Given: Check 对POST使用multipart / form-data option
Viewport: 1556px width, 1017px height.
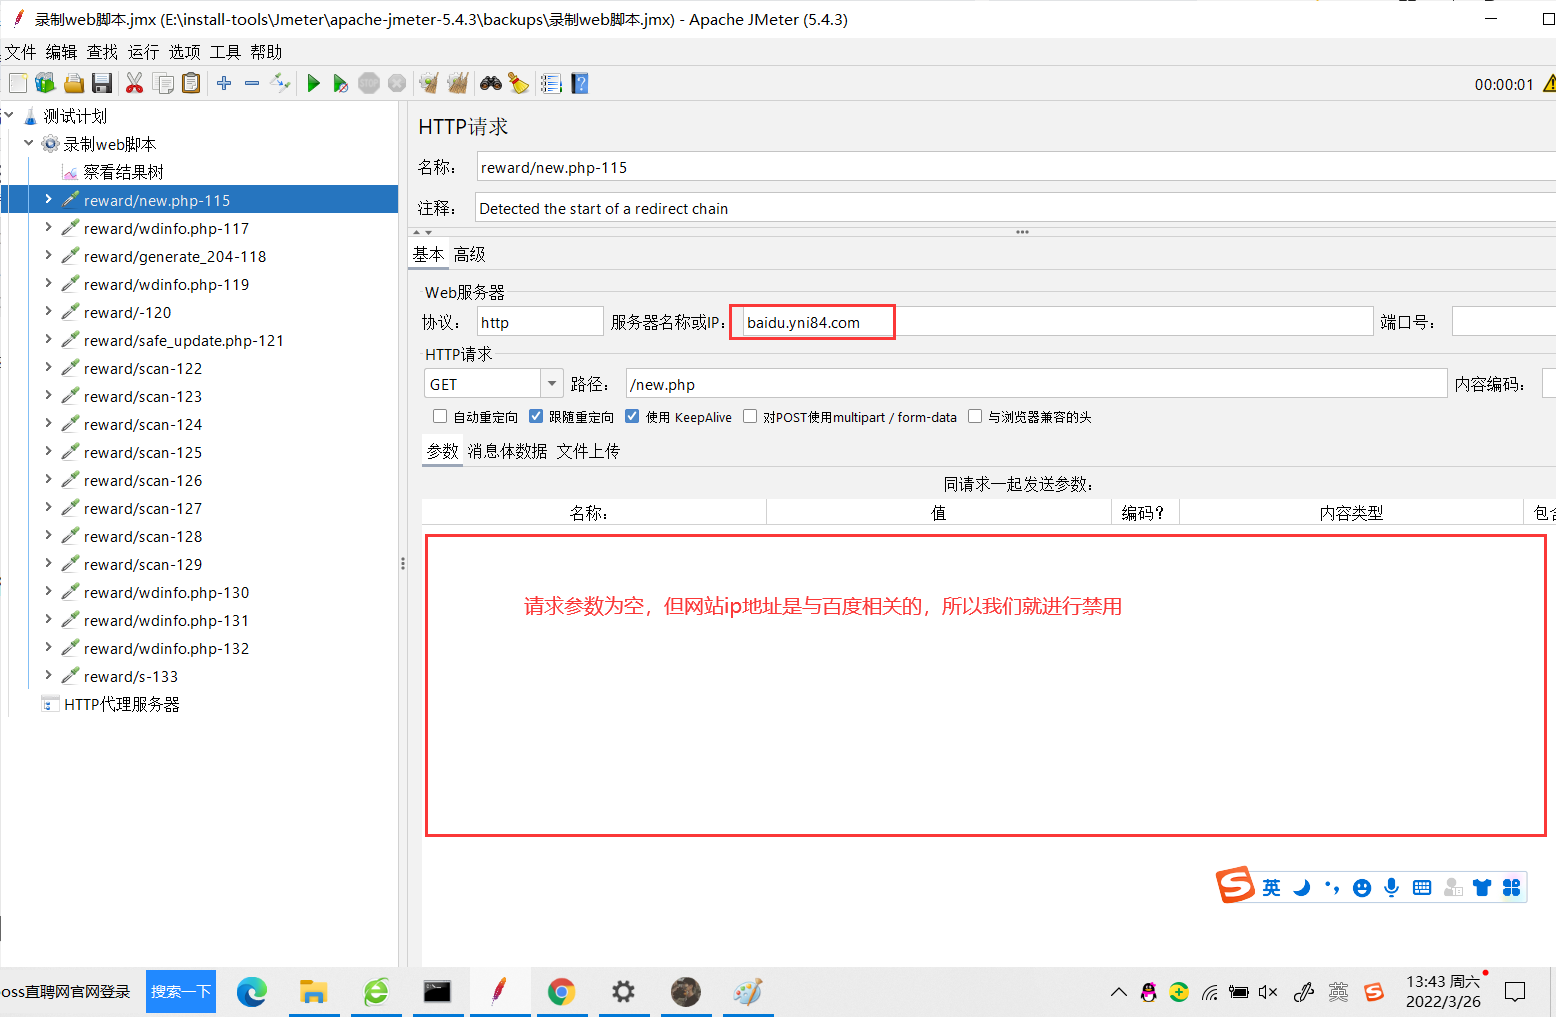Looking at the screenshot, I should [x=750, y=416].
